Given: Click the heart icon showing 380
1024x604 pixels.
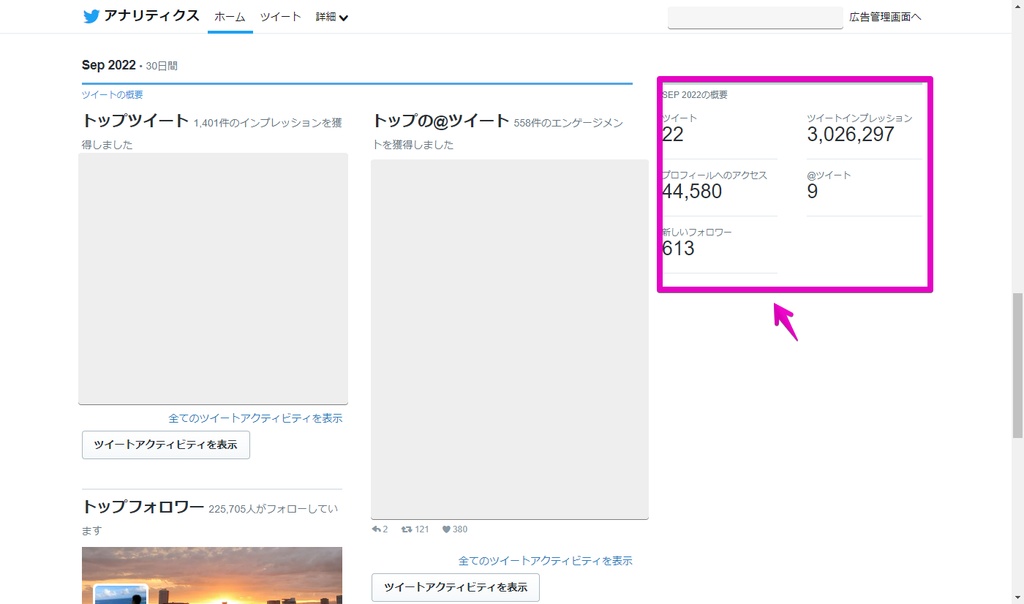Looking at the screenshot, I should click(446, 529).
